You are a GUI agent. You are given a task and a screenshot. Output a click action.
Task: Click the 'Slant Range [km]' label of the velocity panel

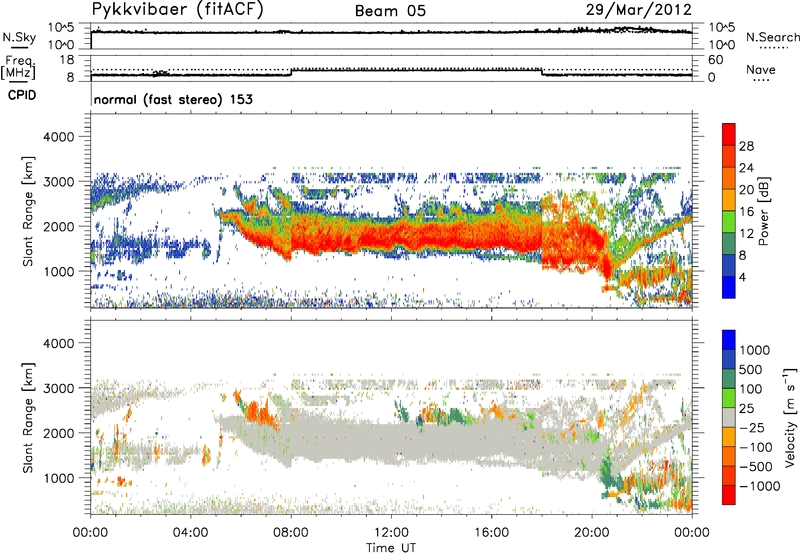(x=28, y=418)
